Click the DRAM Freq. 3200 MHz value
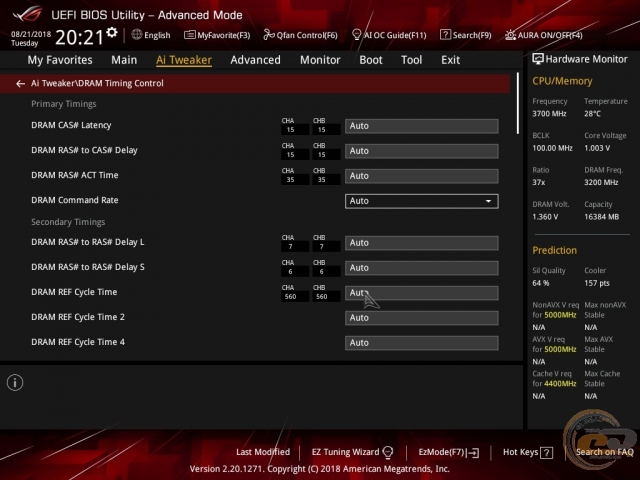This screenshot has width=640, height=480. click(x=601, y=182)
